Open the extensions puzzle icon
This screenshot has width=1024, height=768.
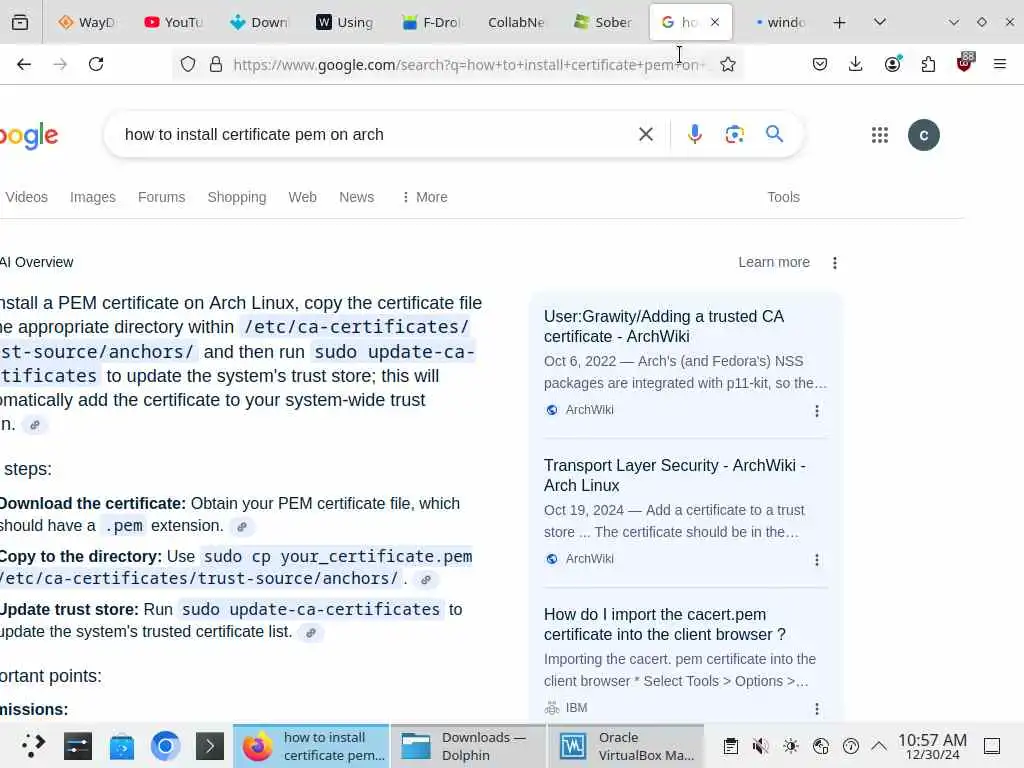tap(928, 64)
